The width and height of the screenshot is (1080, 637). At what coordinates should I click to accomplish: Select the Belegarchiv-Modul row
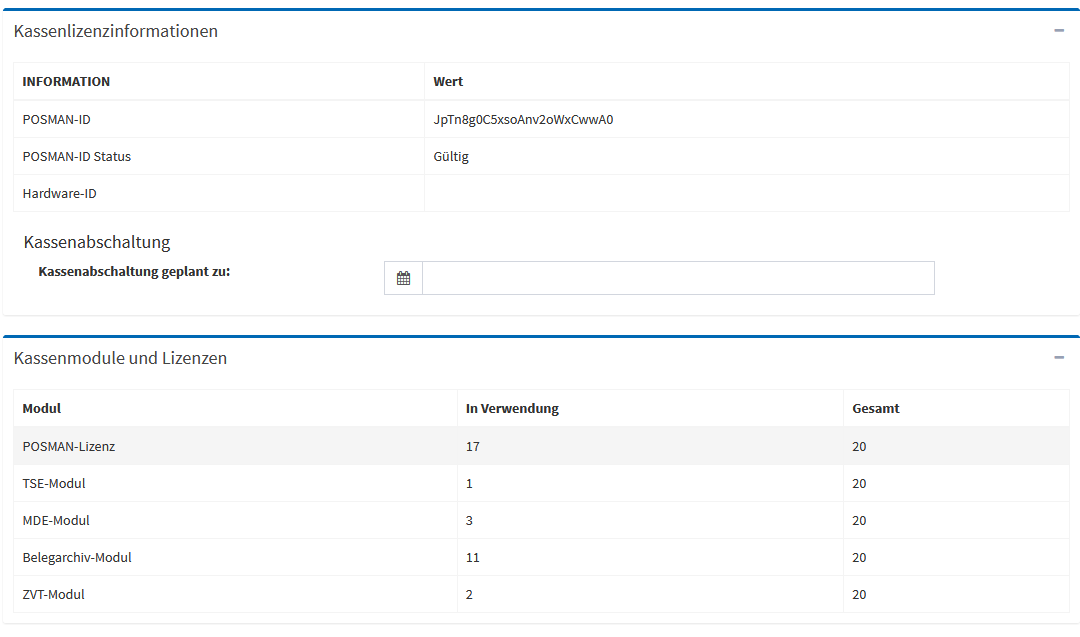click(x=77, y=558)
